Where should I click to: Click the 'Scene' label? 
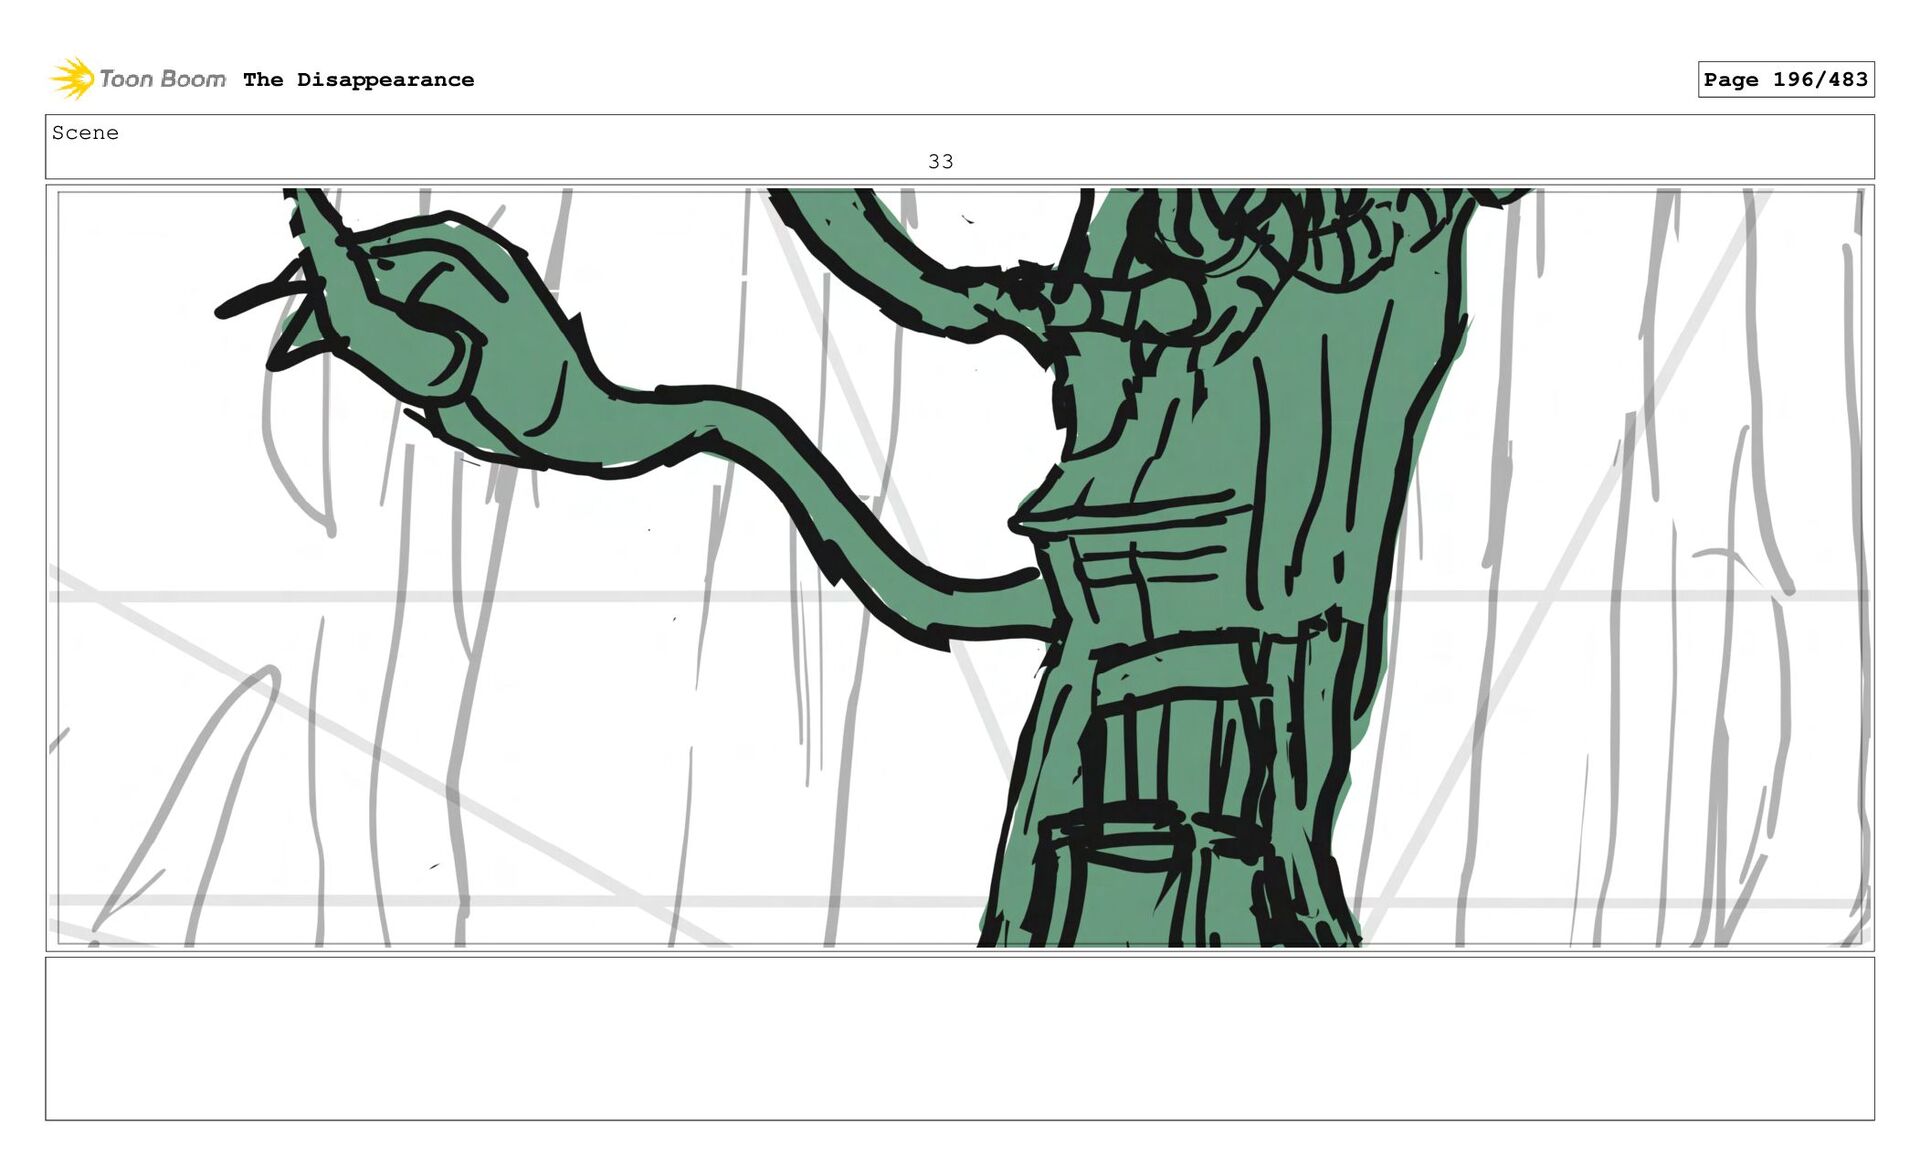point(85,133)
